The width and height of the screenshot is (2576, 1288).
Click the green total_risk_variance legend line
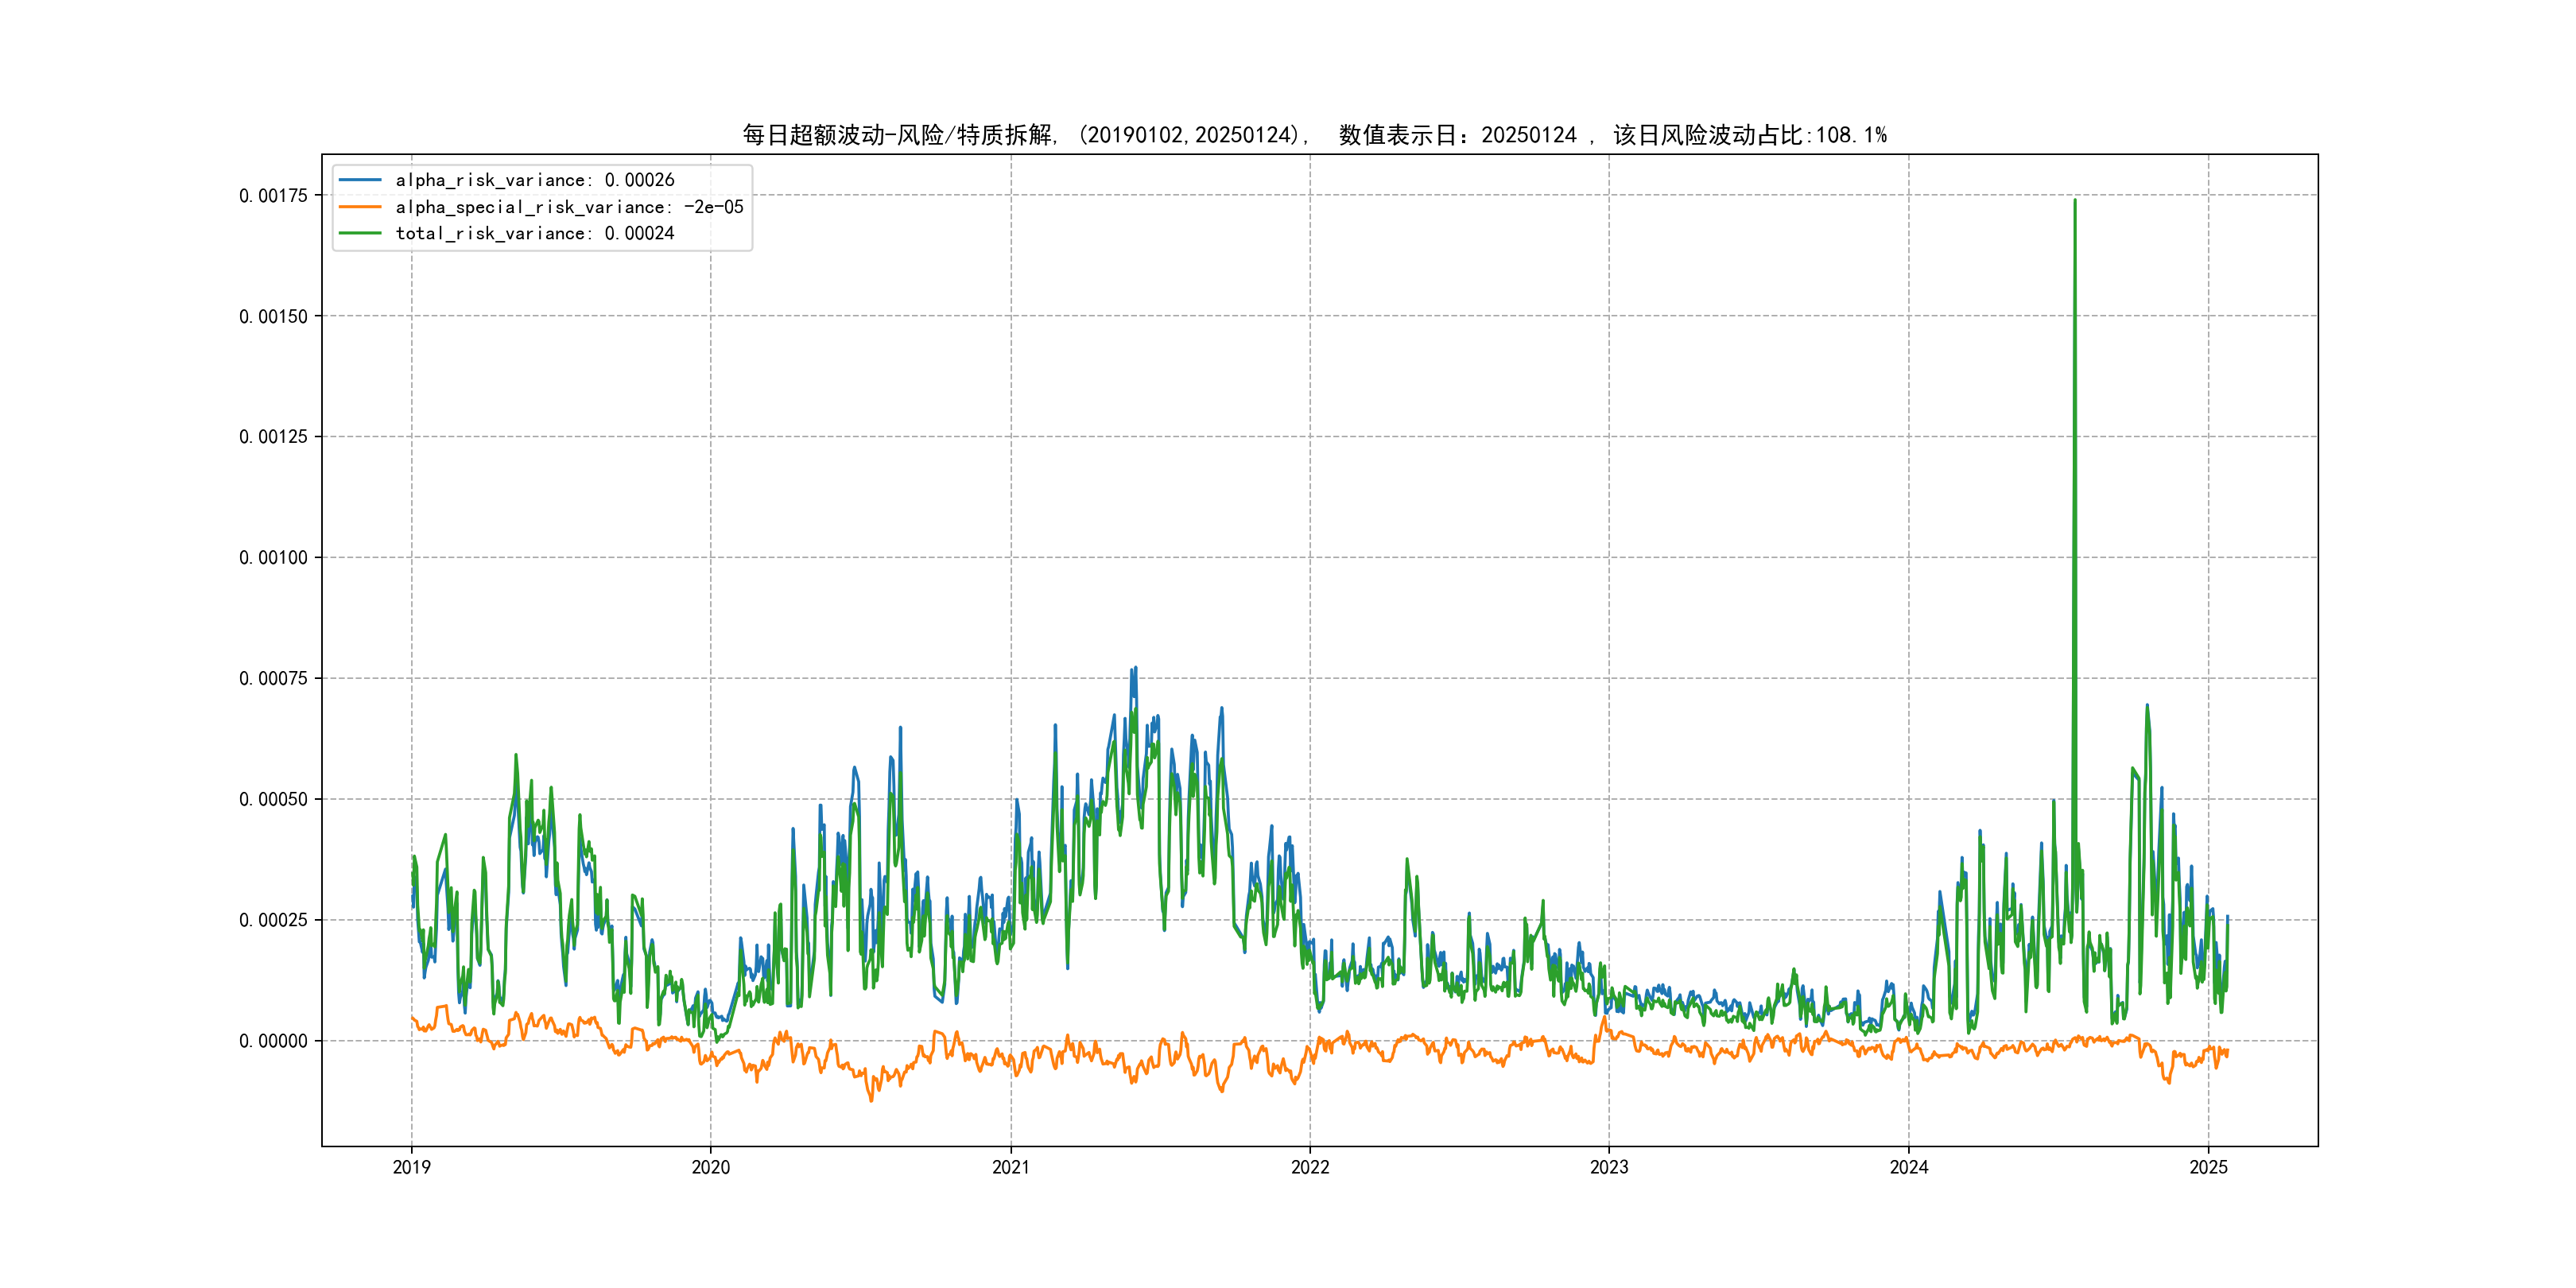pyautogui.click(x=360, y=233)
